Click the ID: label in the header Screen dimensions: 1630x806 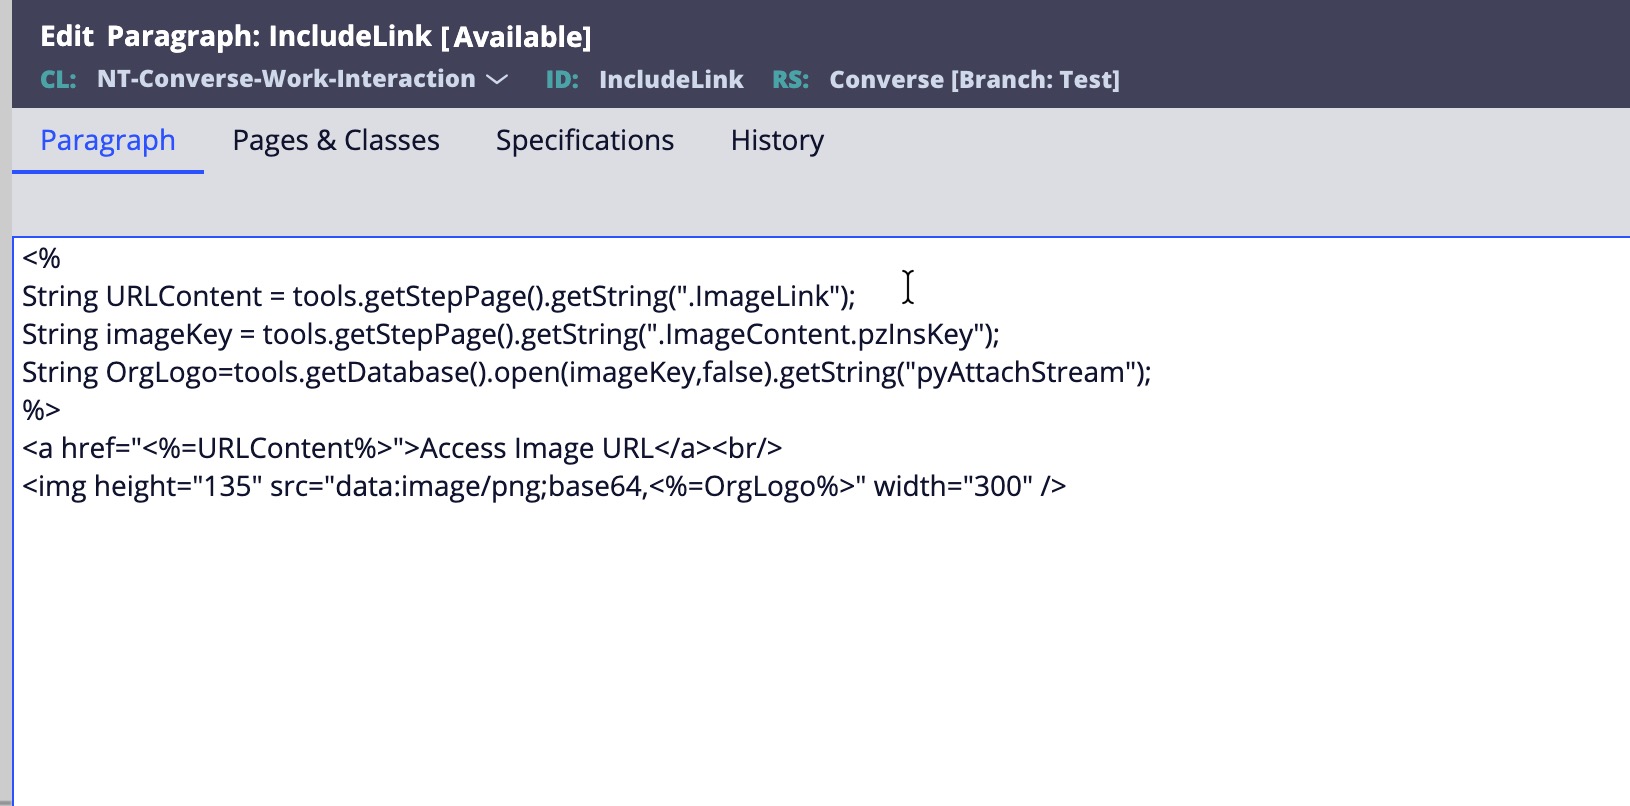(x=562, y=80)
